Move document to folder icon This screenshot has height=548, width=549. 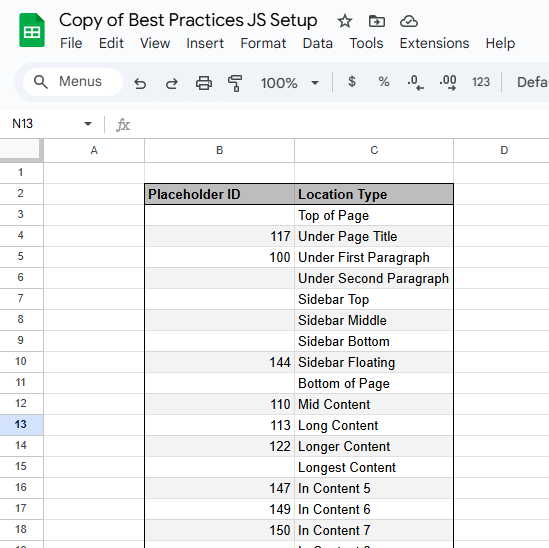click(x=377, y=21)
